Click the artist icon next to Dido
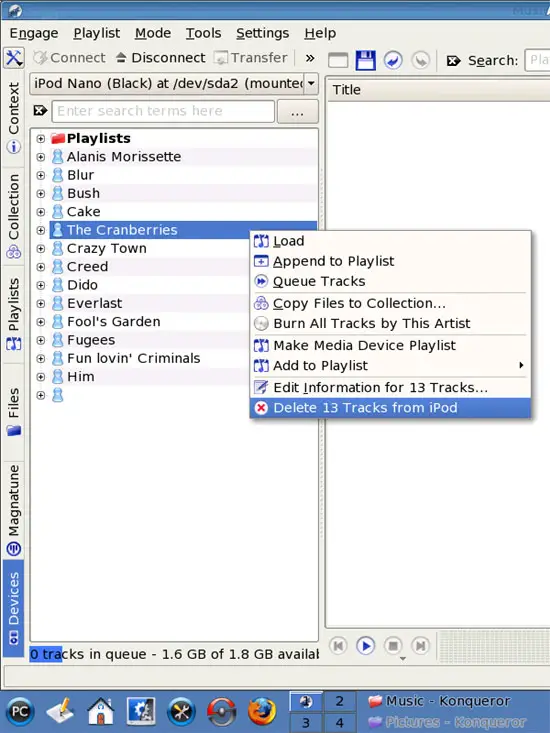The height and width of the screenshot is (733, 550). pos(57,285)
